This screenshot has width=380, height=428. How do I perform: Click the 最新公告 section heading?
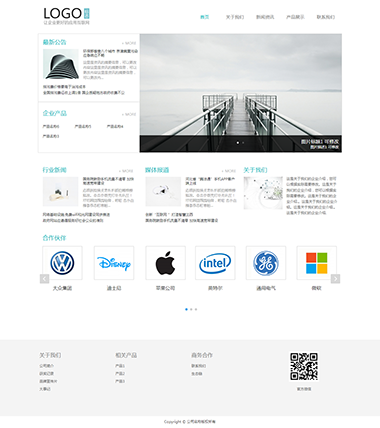54,42
